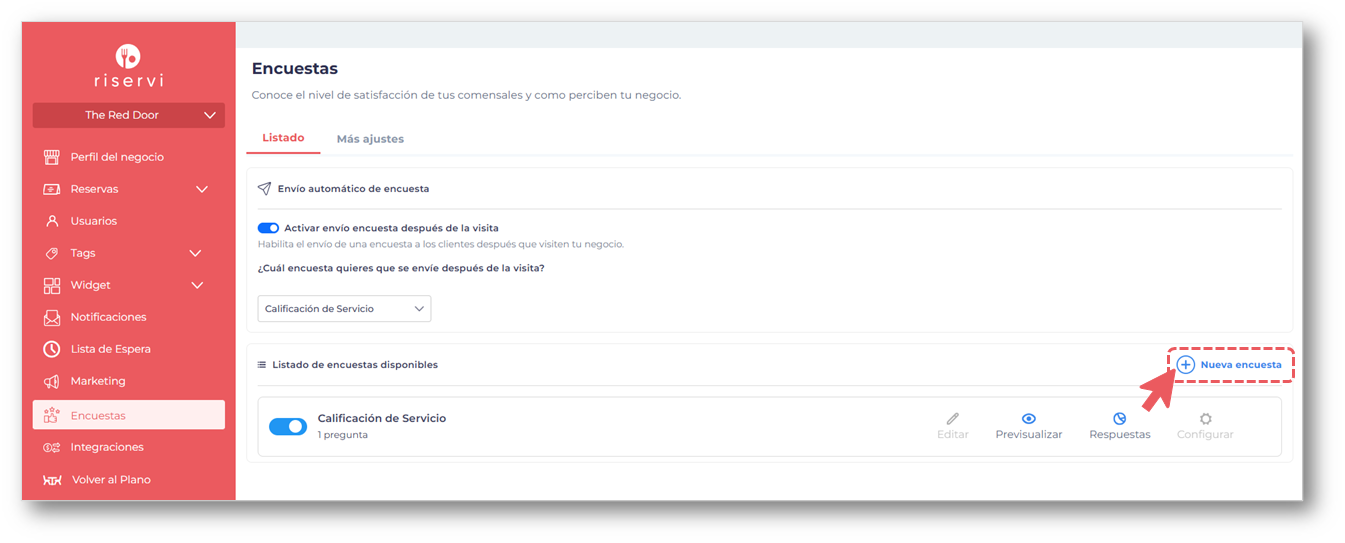The height and width of the screenshot is (543, 1345).
Task: Preview survey with the eye icon
Action: tap(1028, 419)
